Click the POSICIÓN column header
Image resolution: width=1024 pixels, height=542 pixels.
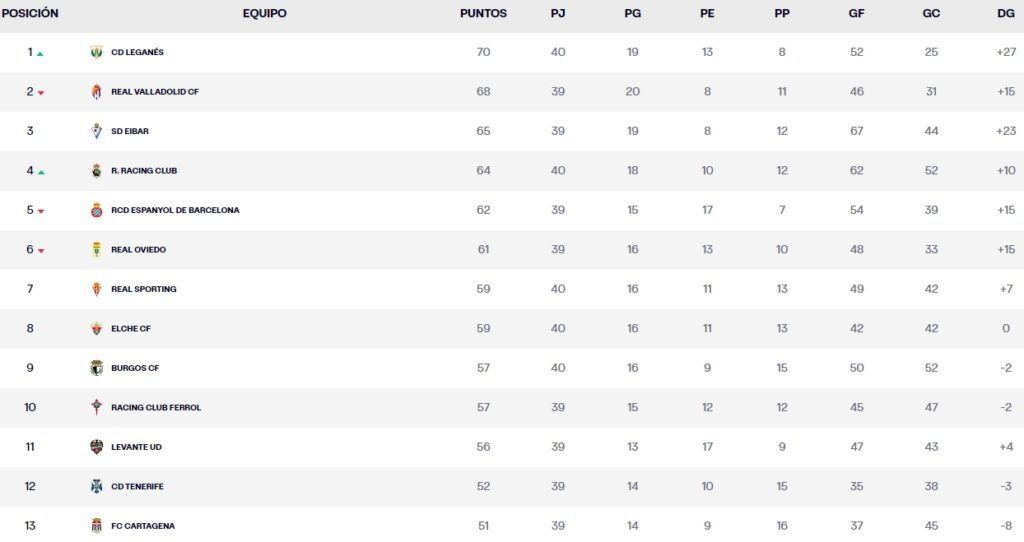pyautogui.click(x=30, y=14)
